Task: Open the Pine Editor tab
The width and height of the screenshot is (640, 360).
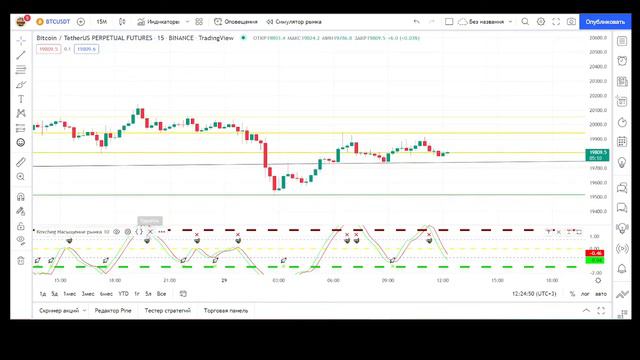Action: tap(113, 311)
